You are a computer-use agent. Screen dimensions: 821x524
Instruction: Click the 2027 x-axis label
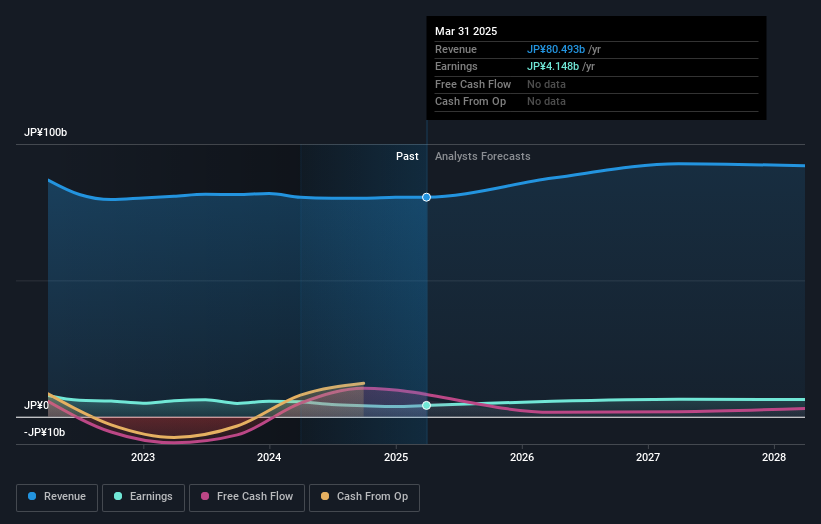(x=648, y=458)
